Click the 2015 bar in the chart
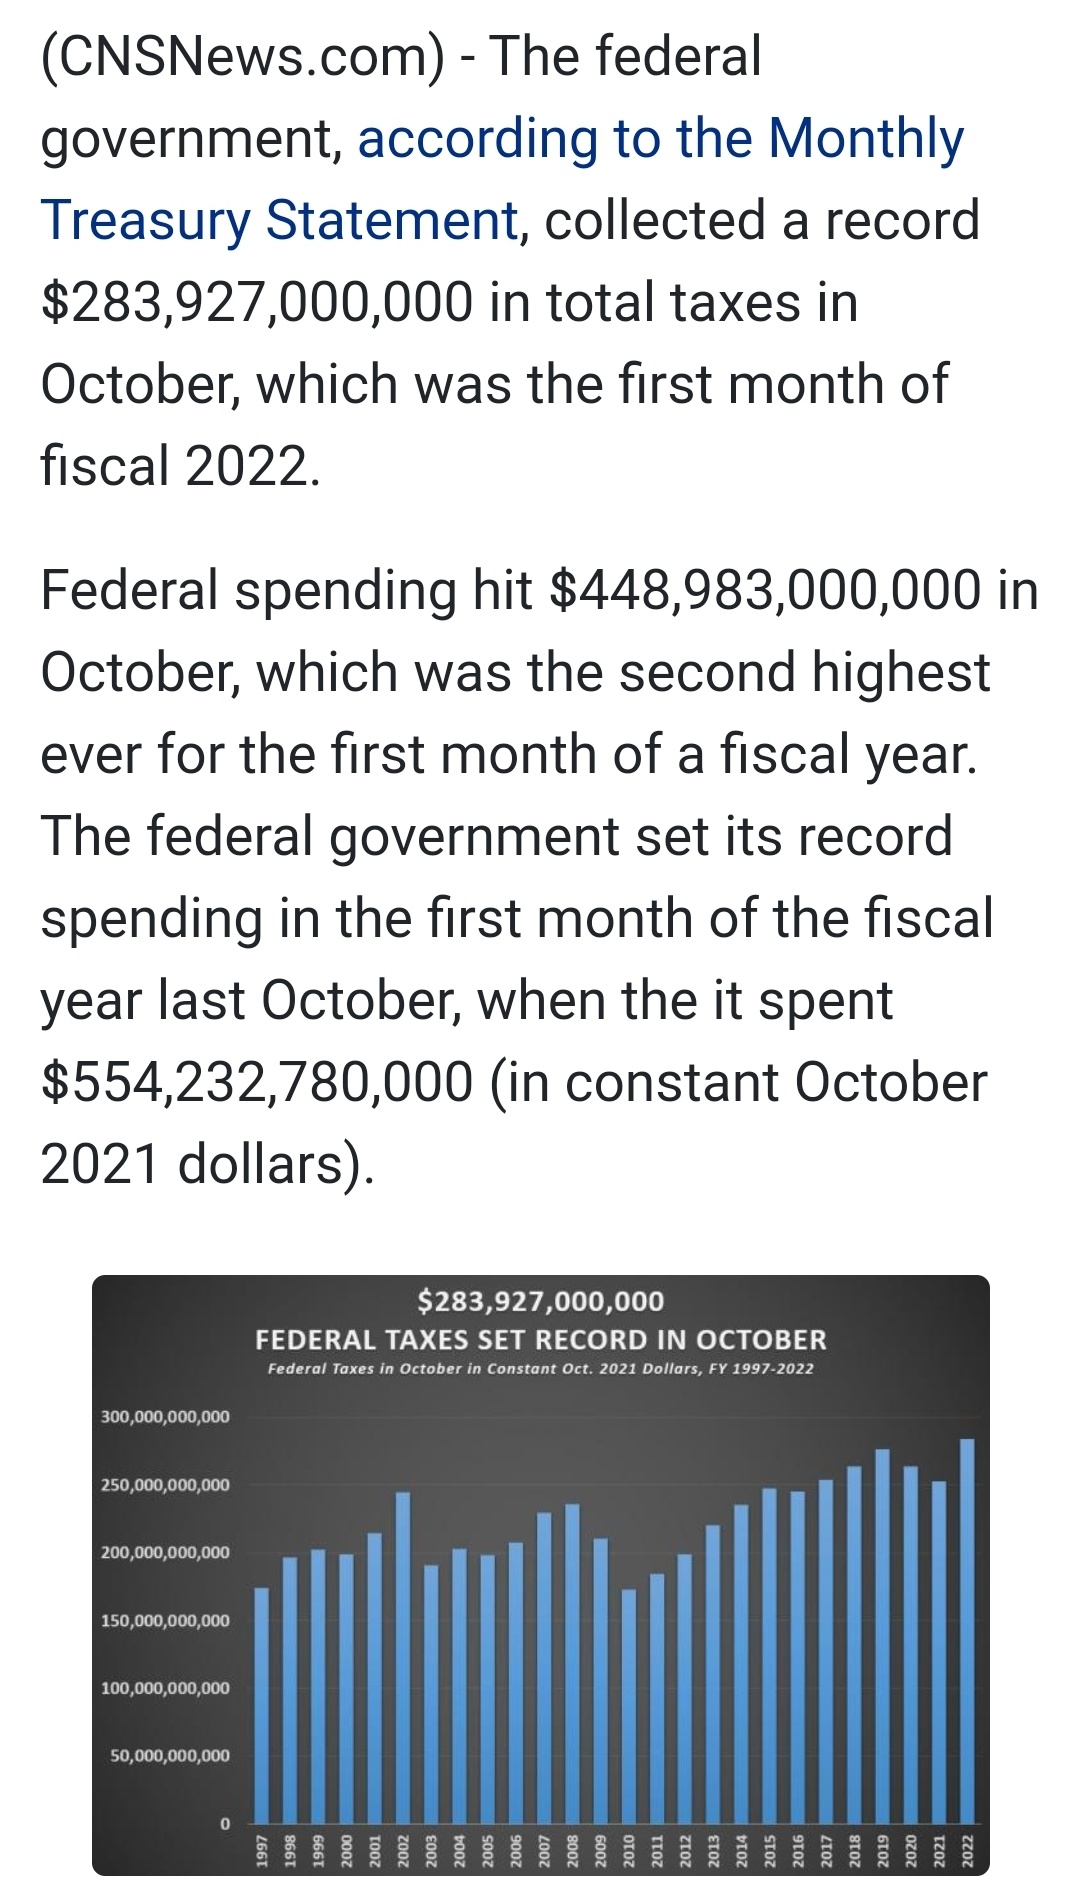1079x1900 pixels. [770, 1655]
